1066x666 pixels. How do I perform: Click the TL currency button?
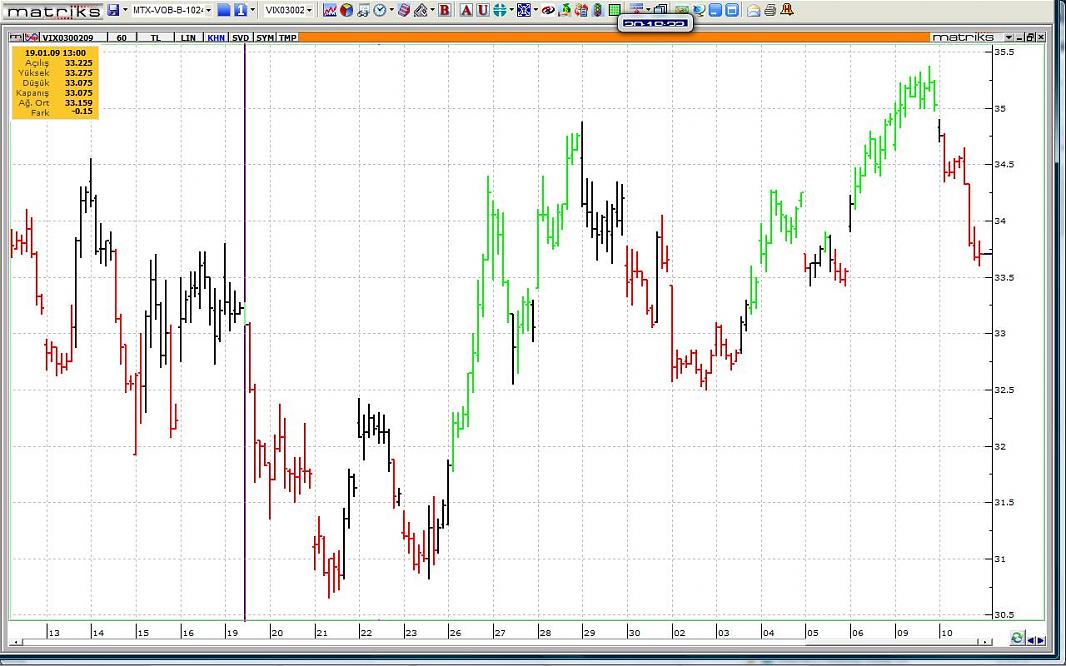pos(155,37)
